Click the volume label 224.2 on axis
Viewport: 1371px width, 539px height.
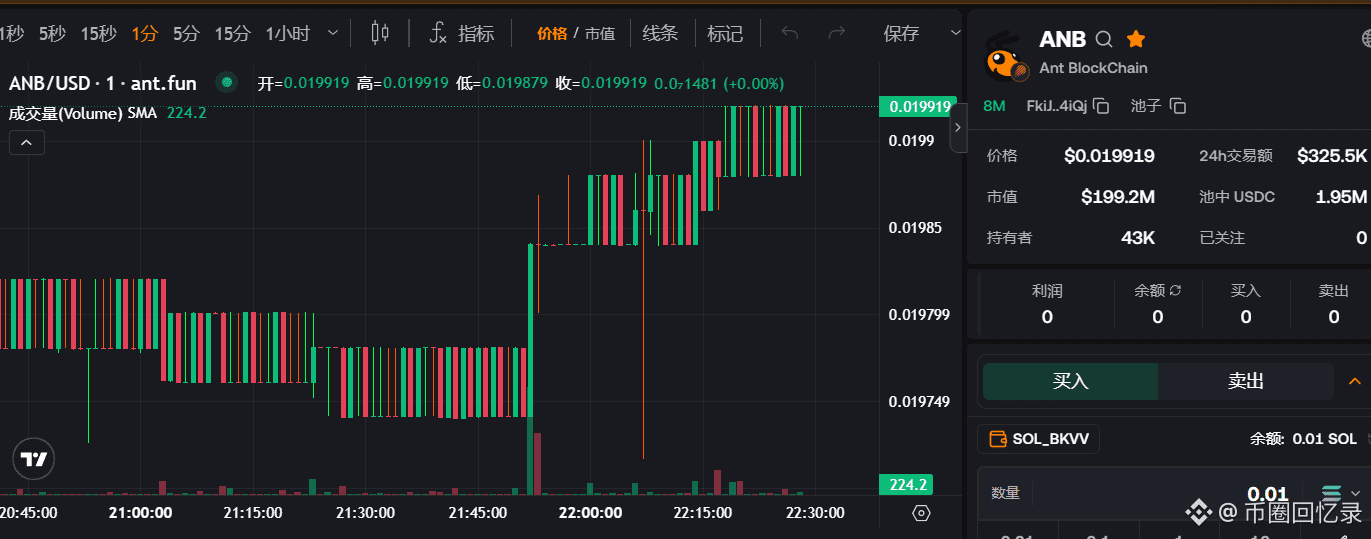[x=906, y=484]
